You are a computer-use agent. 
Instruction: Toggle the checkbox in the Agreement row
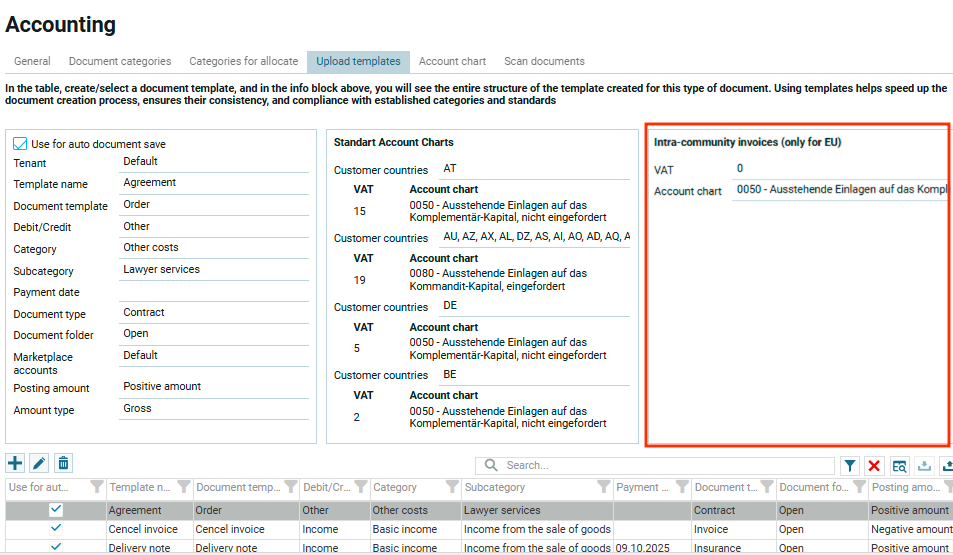pos(56,510)
